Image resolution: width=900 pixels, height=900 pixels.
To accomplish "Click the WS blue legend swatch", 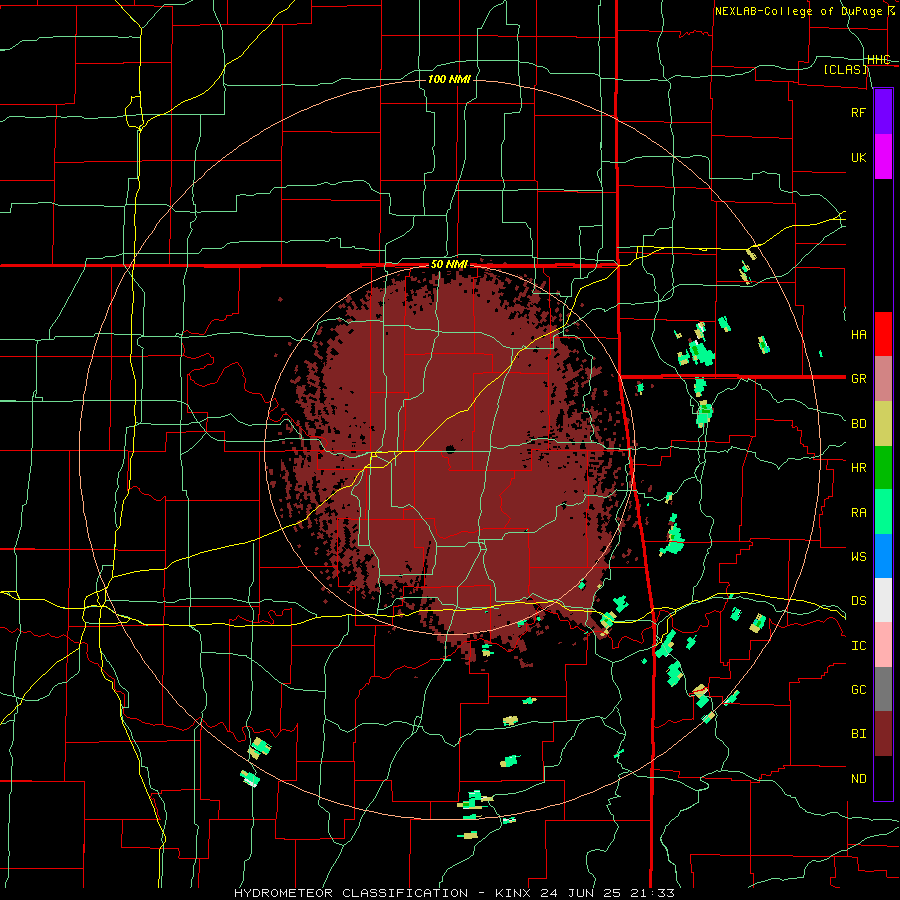I will [883, 556].
